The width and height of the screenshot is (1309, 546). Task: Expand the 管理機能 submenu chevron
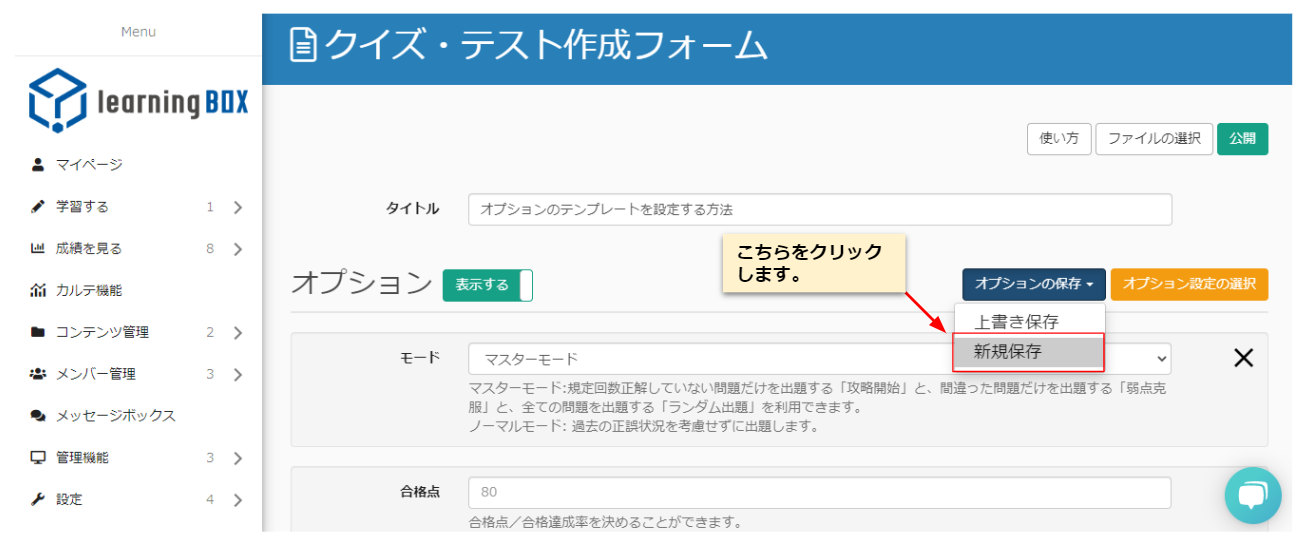[x=238, y=459]
